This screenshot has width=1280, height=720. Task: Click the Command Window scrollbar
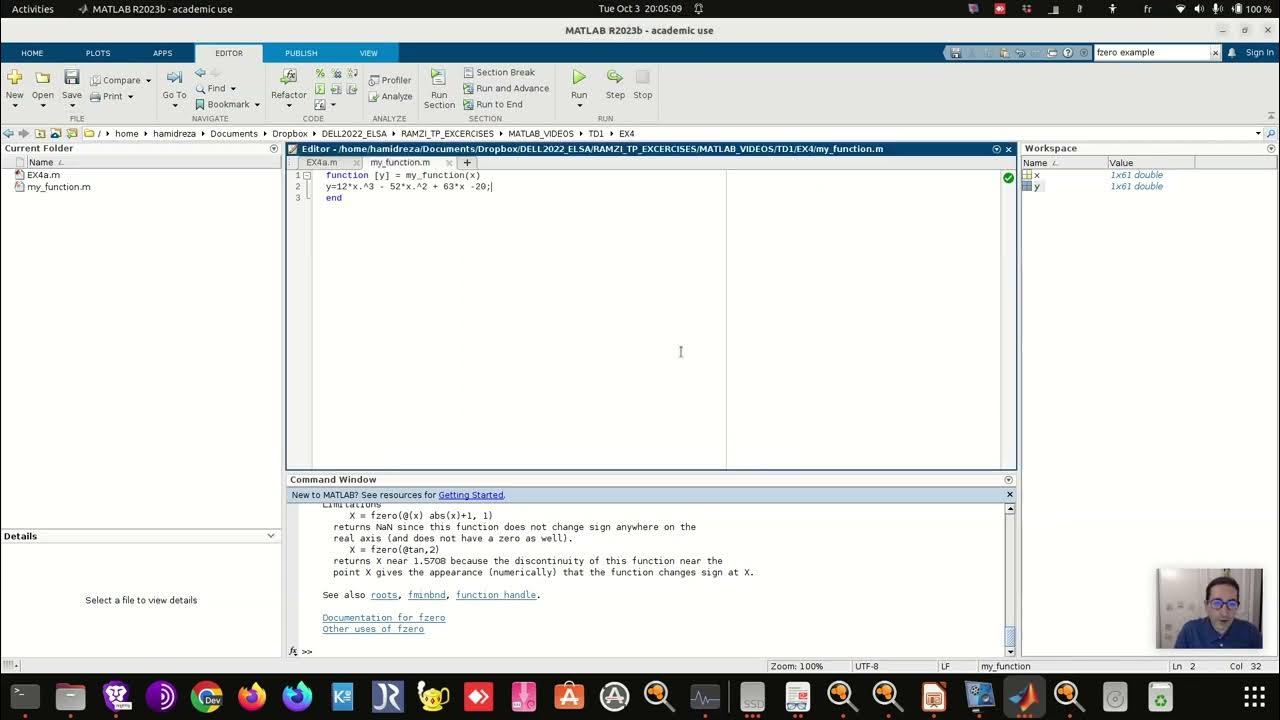click(x=1010, y=580)
